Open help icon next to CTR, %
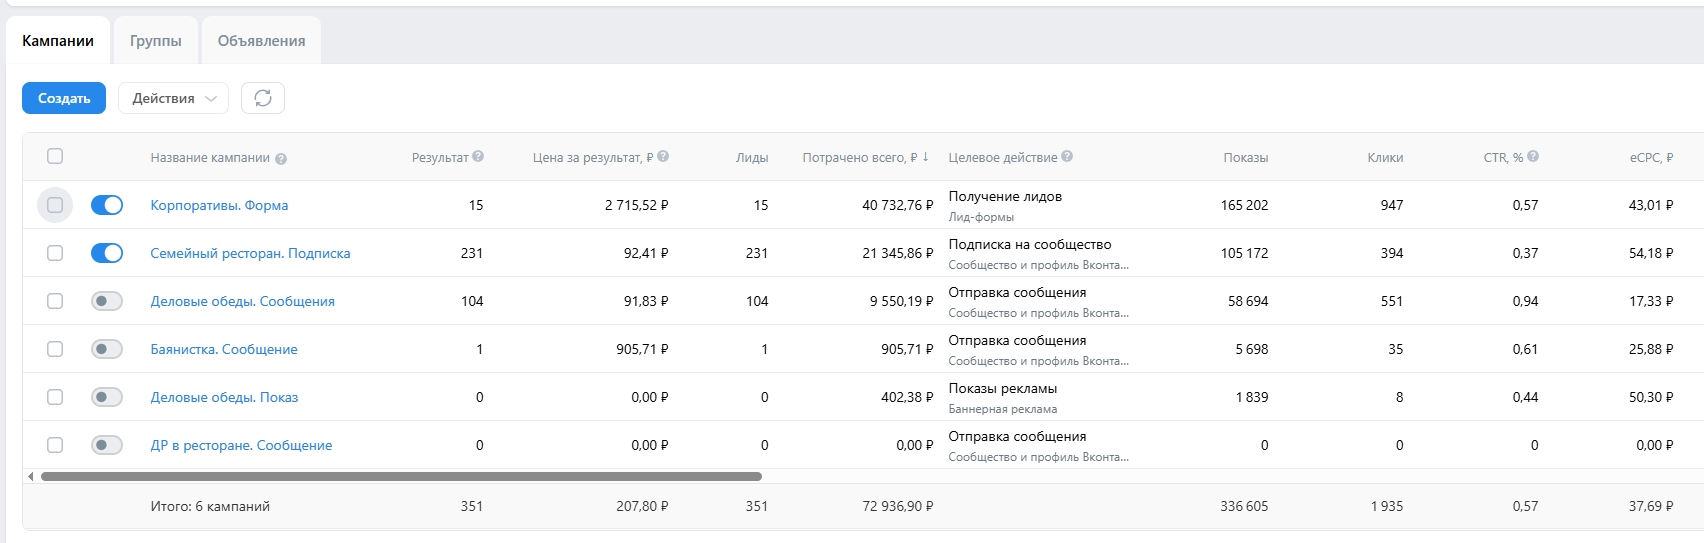1704x543 pixels. pyautogui.click(x=1533, y=156)
